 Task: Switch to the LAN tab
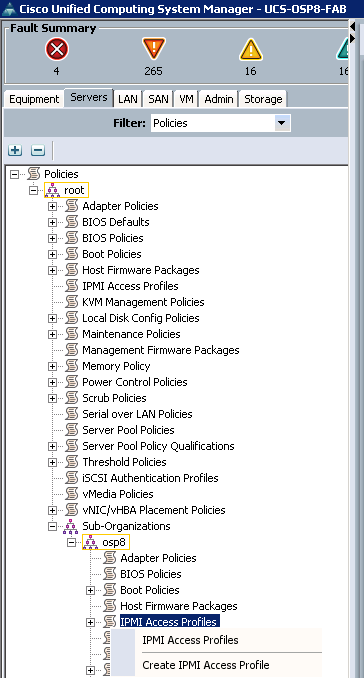pos(128,99)
